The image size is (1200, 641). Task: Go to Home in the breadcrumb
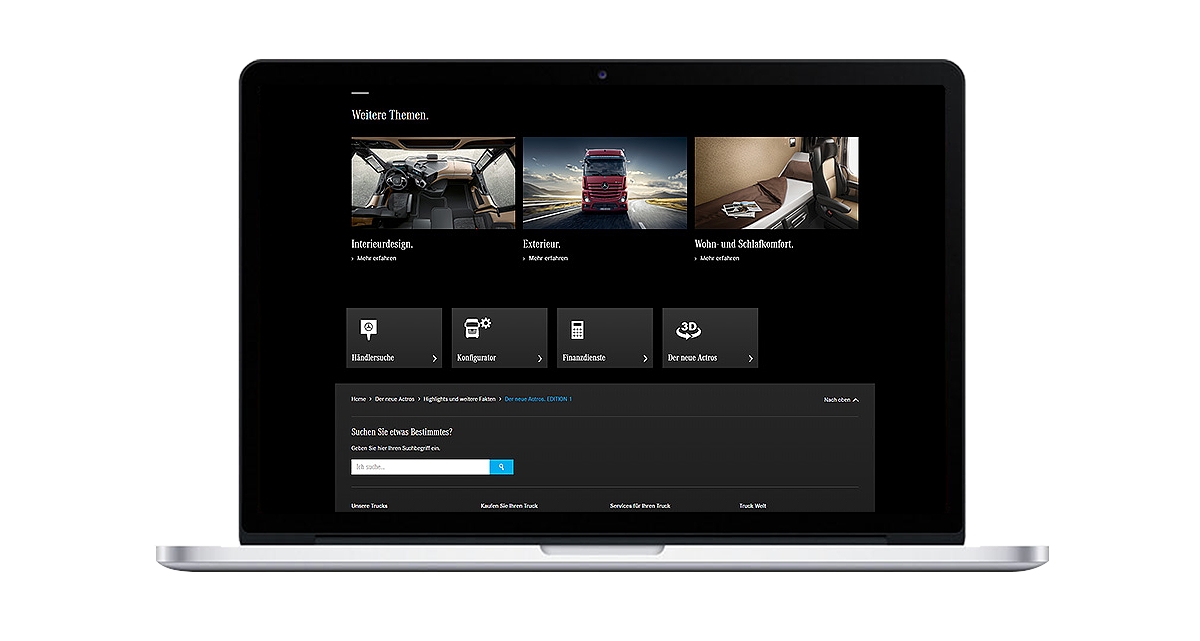(x=358, y=399)
